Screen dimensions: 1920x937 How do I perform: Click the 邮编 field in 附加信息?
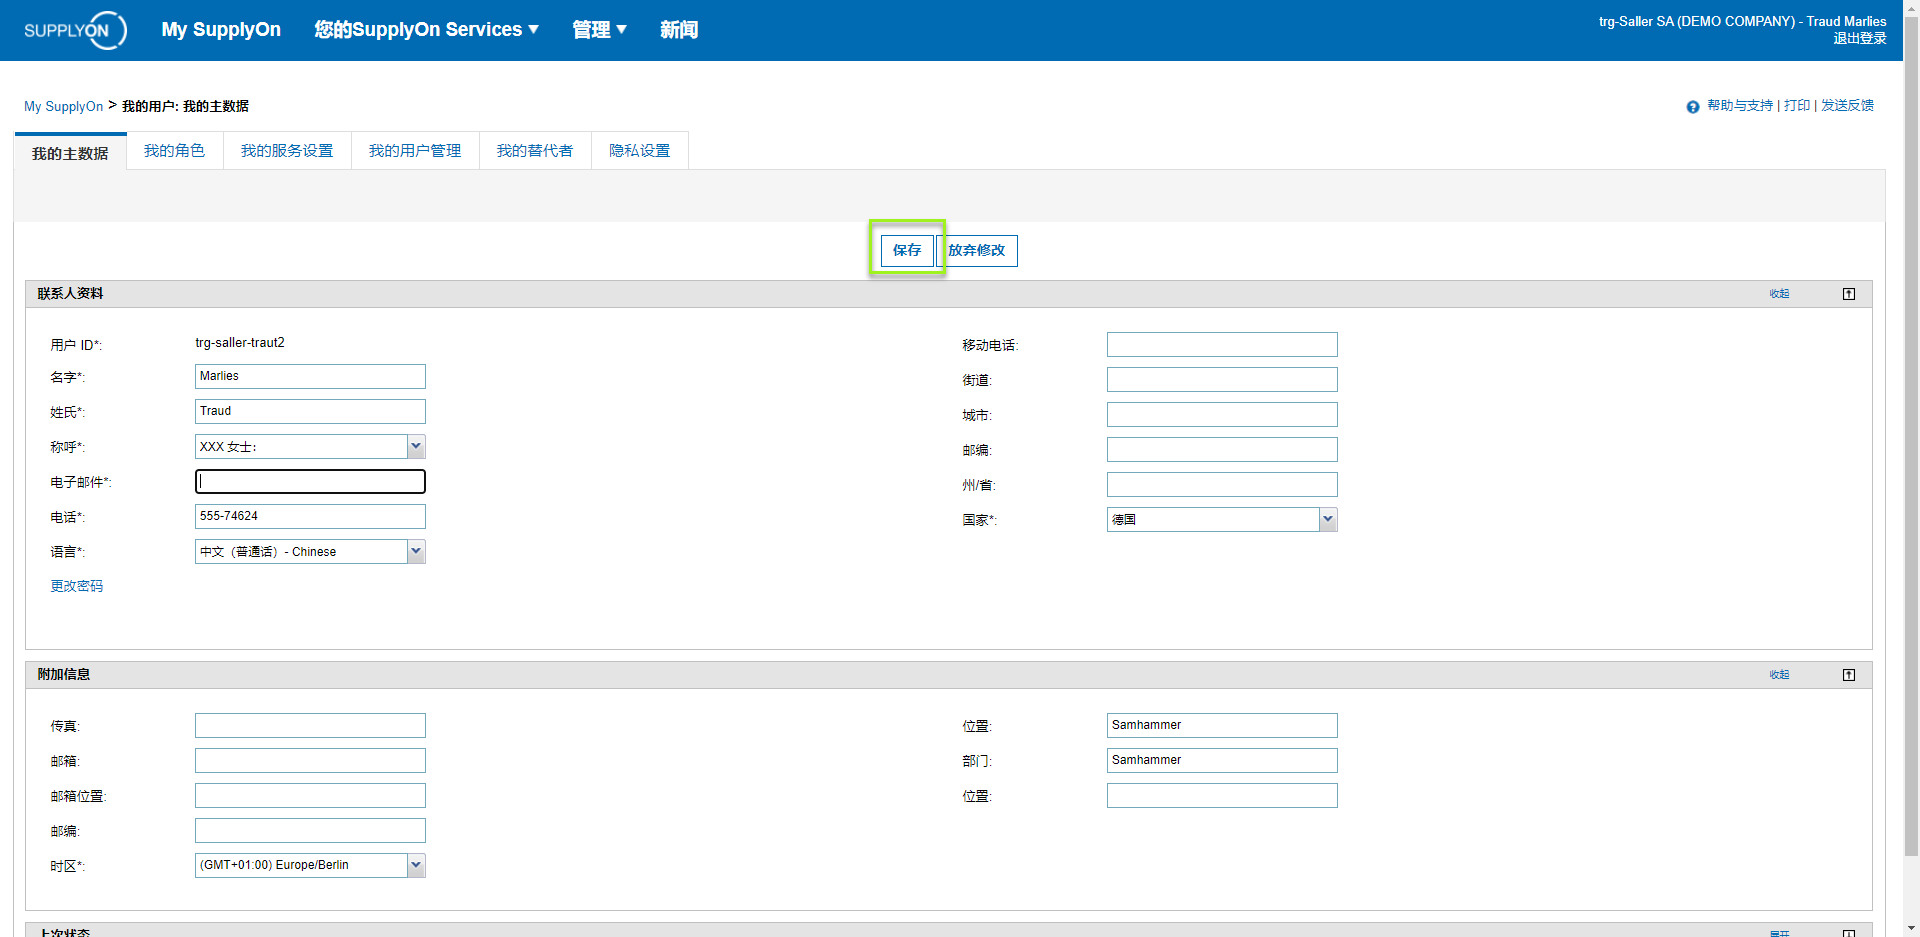[310, 830]
